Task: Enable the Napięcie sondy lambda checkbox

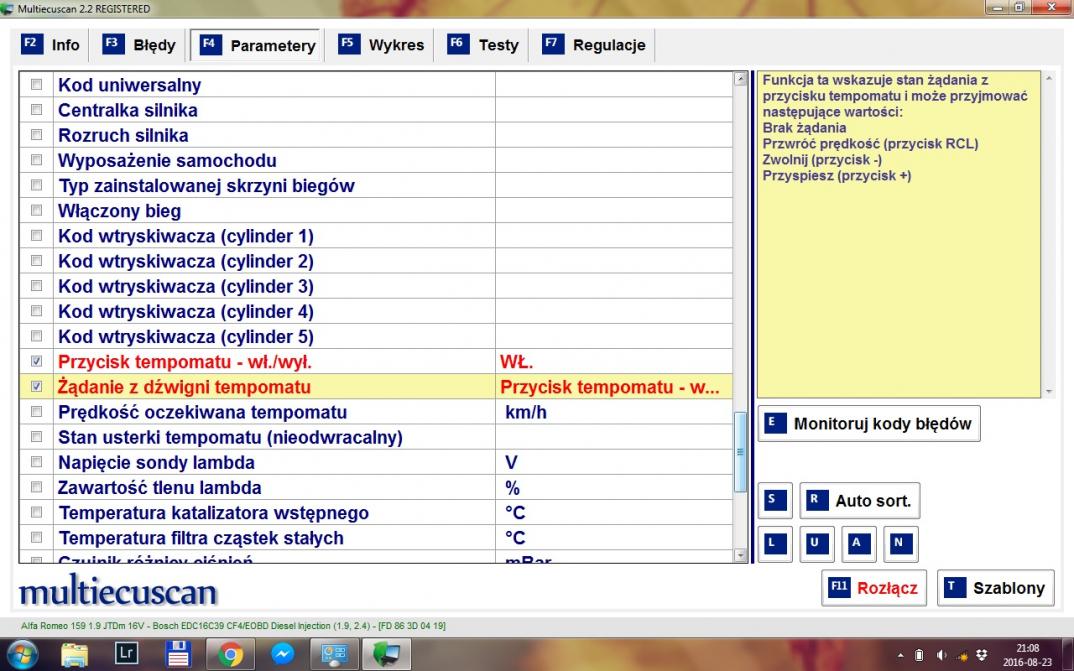Action: (38, 462)
